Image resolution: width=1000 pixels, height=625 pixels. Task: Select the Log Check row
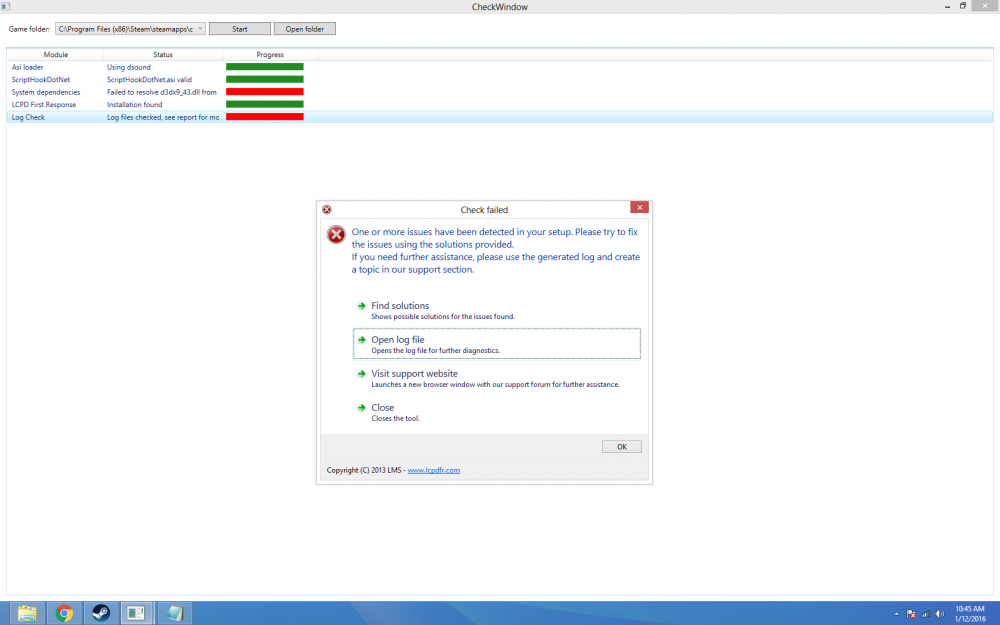(x=499, y=117)
